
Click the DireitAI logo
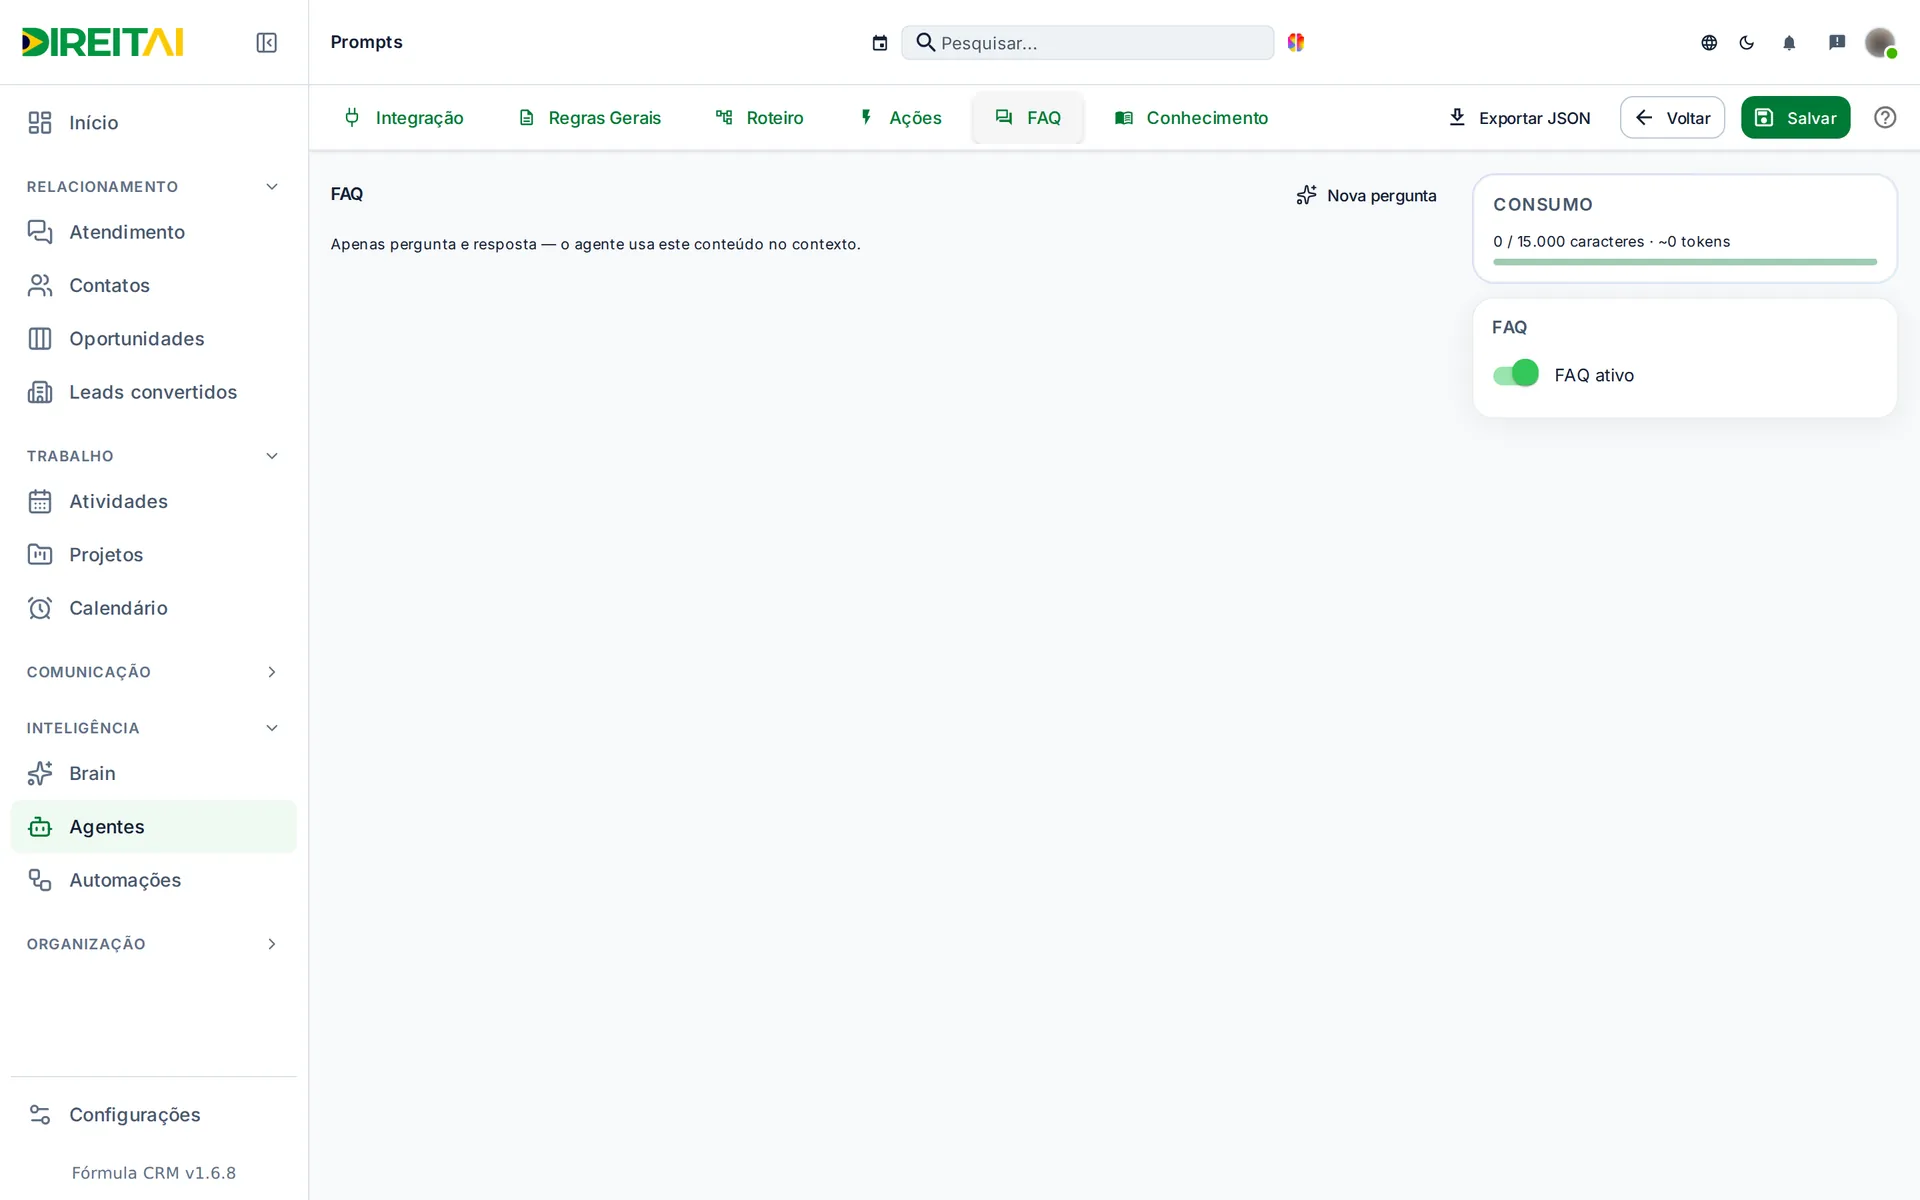(103, 42)
